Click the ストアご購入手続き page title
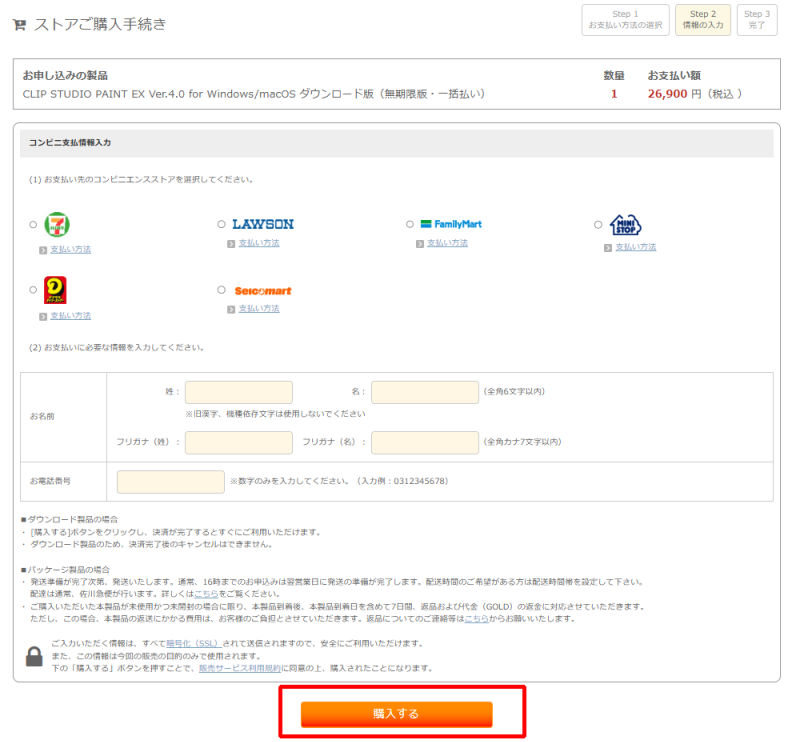 click(x=100, y=24)
